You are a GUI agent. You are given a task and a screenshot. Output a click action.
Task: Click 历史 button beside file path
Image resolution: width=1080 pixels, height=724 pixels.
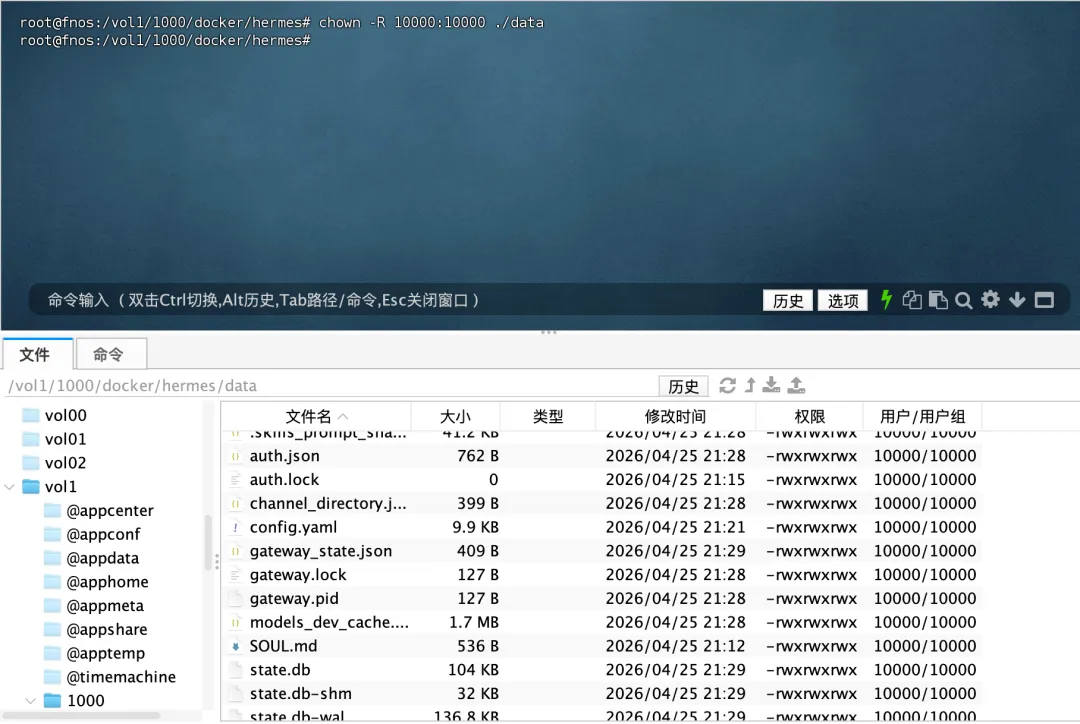click(x=683, y=386)
